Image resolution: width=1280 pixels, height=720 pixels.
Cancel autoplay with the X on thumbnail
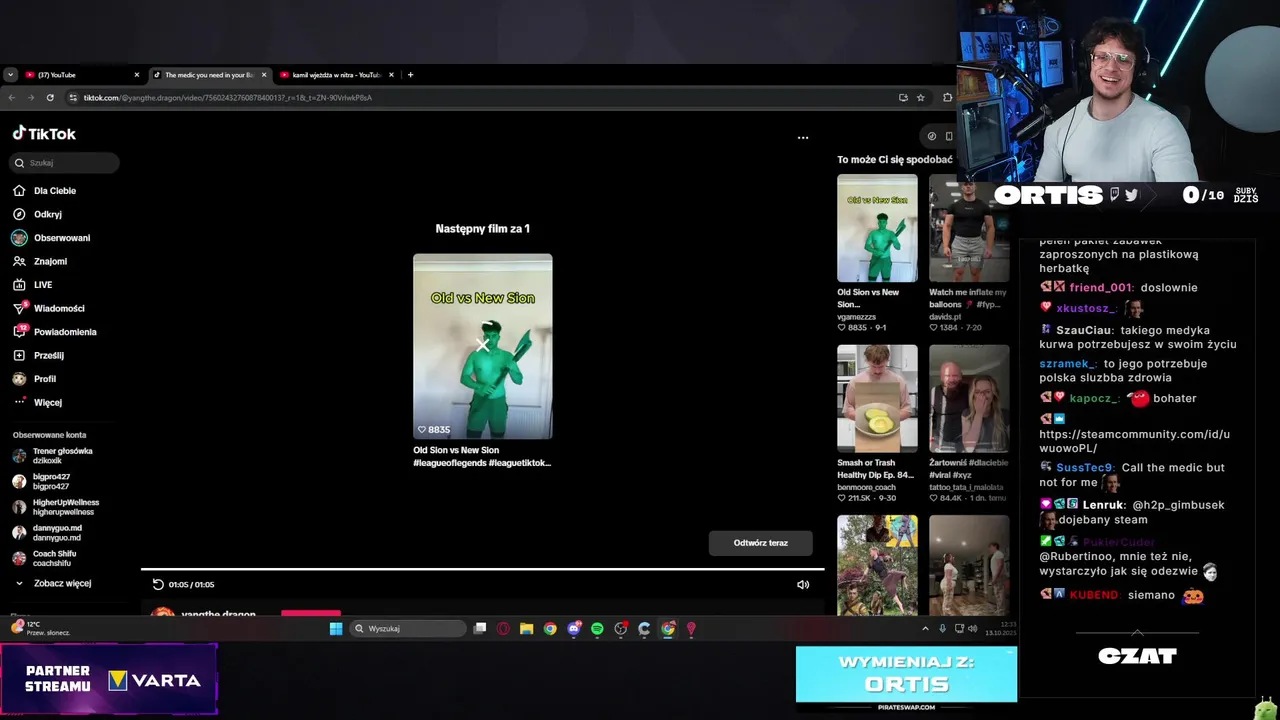(483, 346)
